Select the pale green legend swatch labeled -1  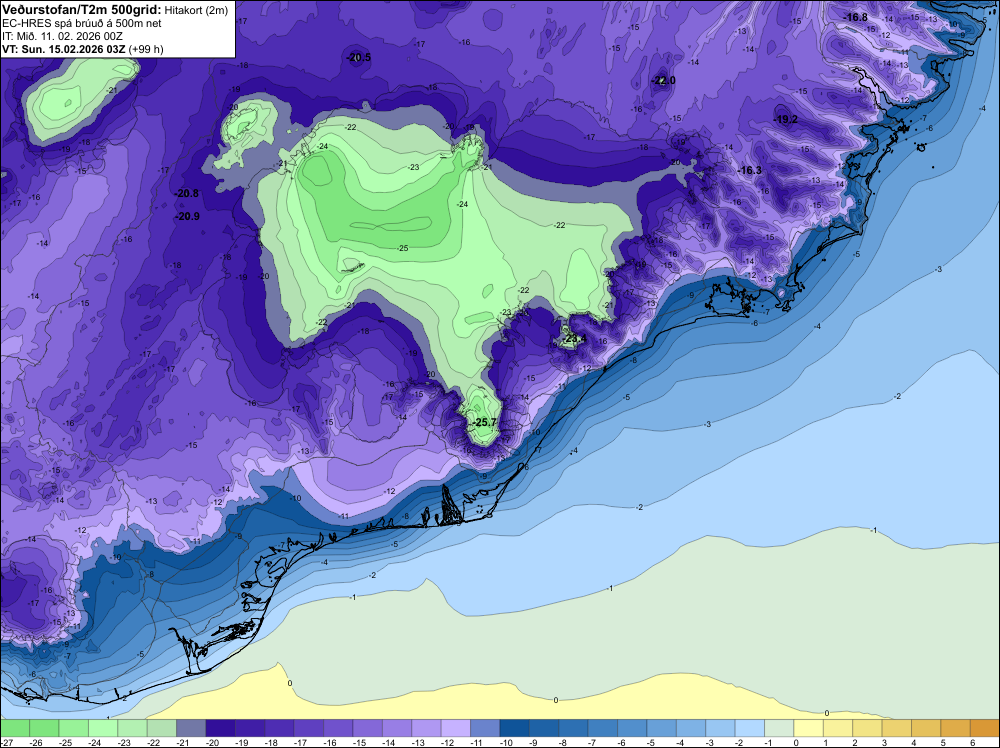tap(779, 728)
